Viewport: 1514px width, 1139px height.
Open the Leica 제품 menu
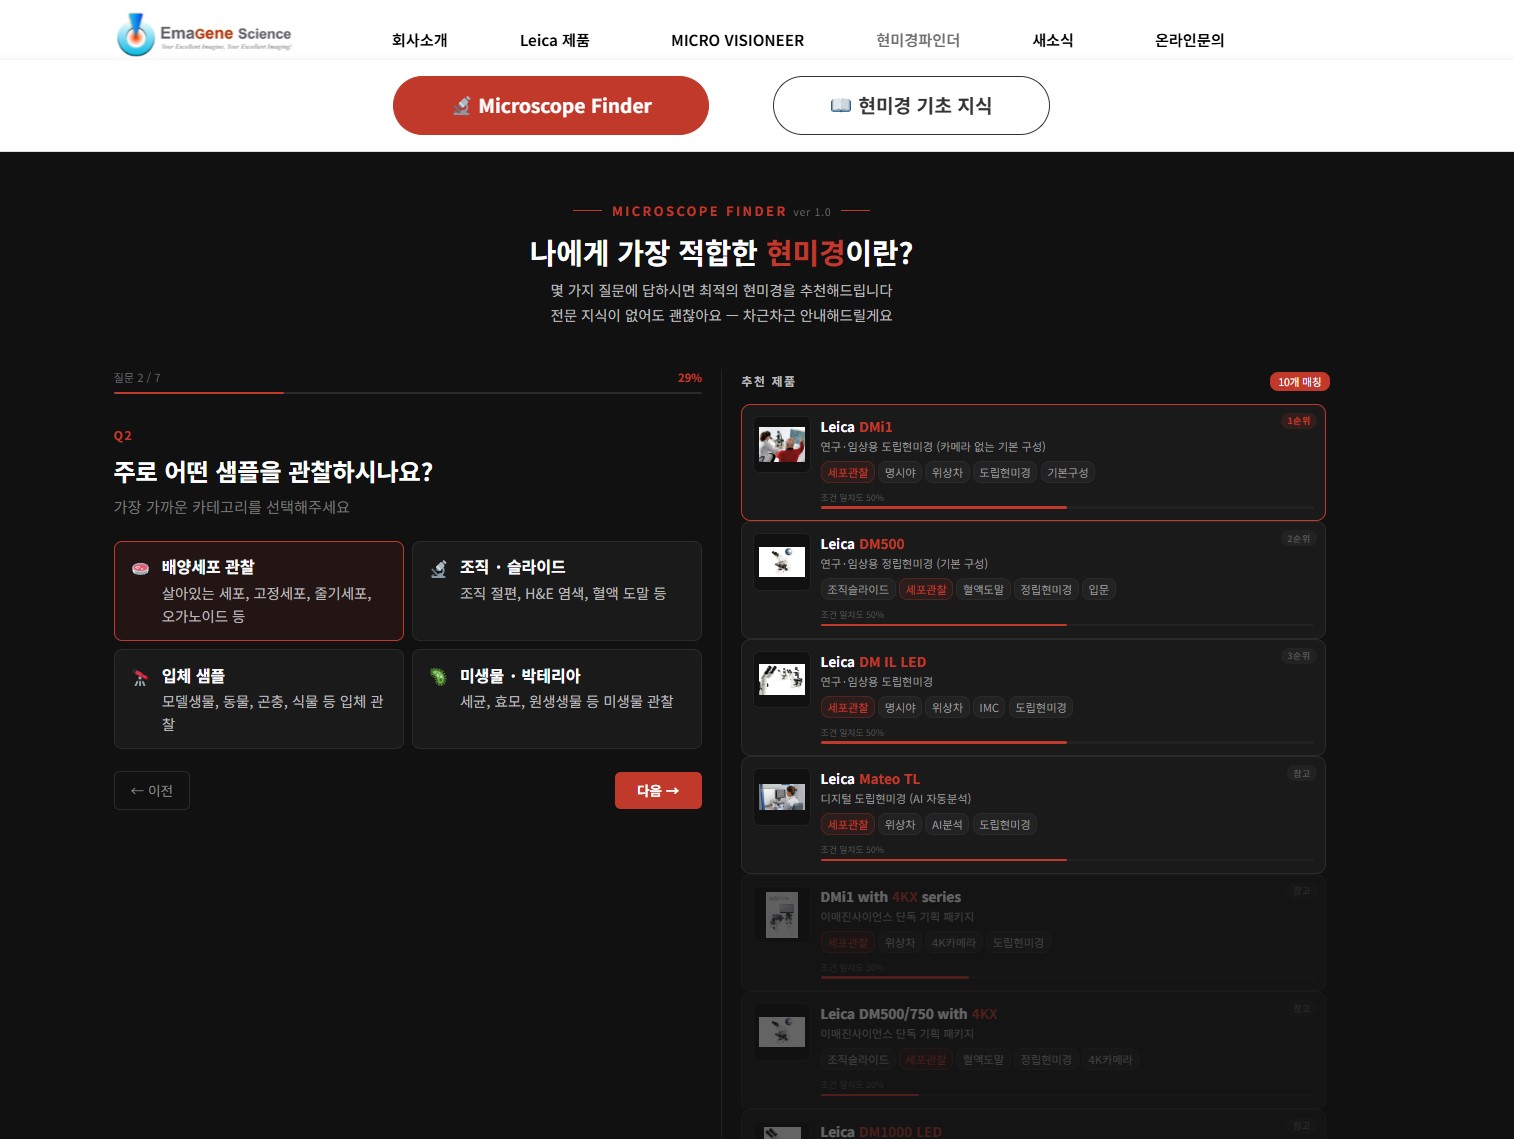pyautogui.click(x=555, y=40)
